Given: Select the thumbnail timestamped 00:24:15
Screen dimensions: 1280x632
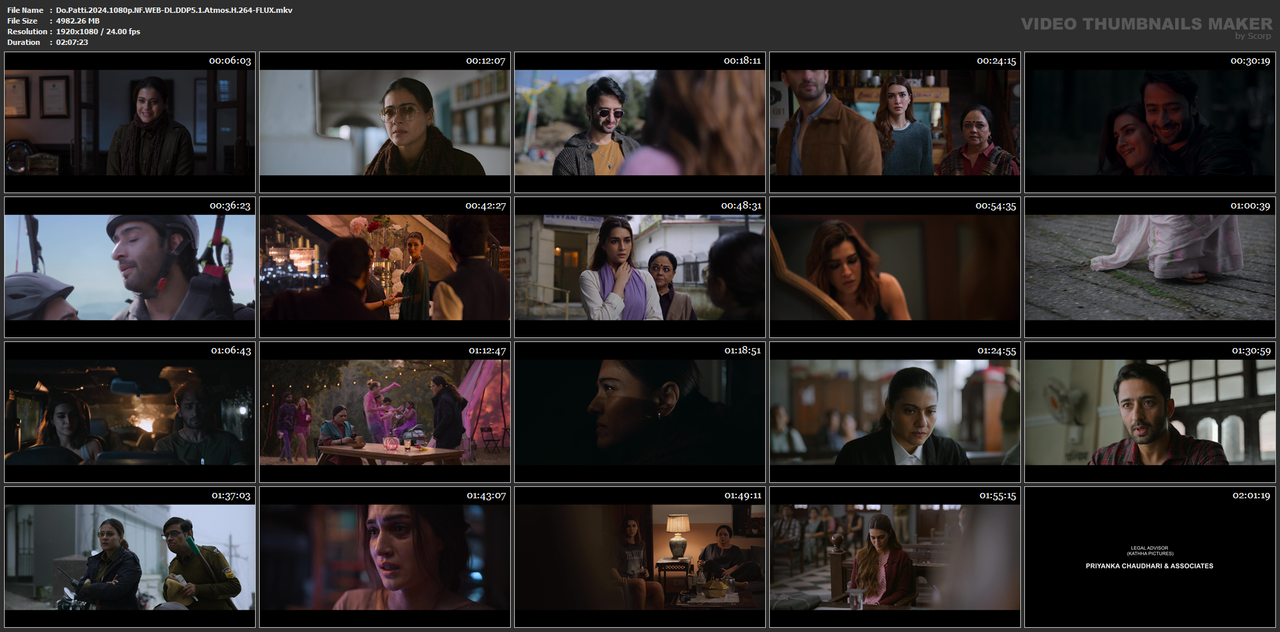Looking at the screenshot, I should pos(895,122).
